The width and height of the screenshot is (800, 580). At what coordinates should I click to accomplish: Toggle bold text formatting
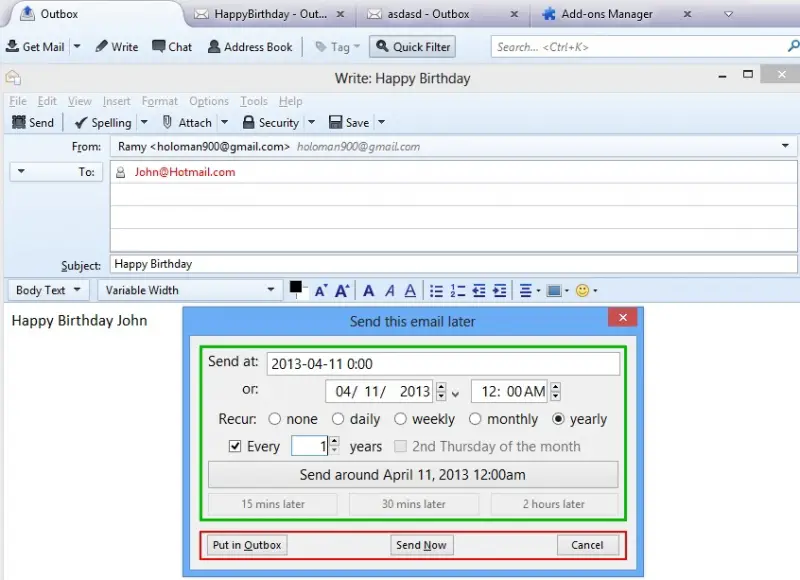tap(368, 291)
